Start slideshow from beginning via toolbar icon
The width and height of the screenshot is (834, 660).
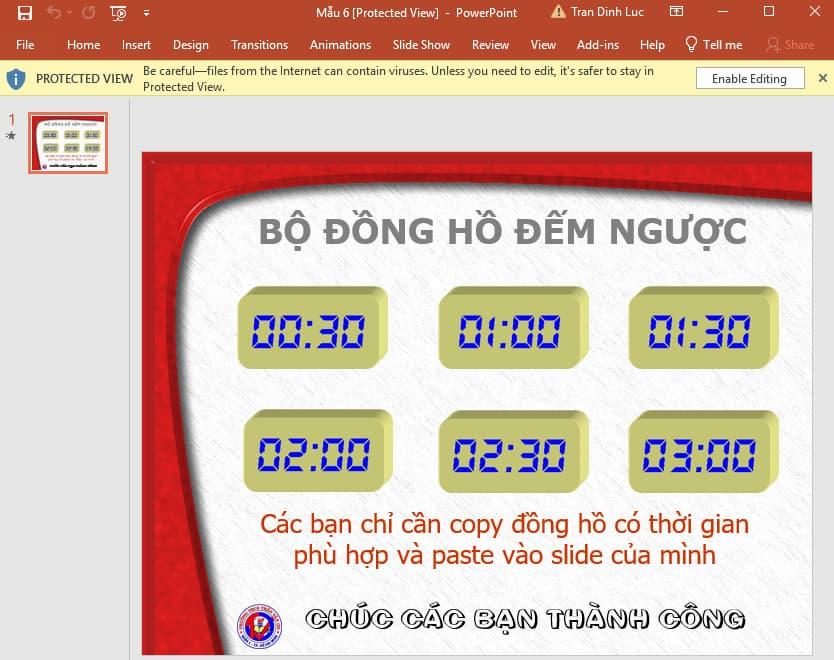coord(117,12)
